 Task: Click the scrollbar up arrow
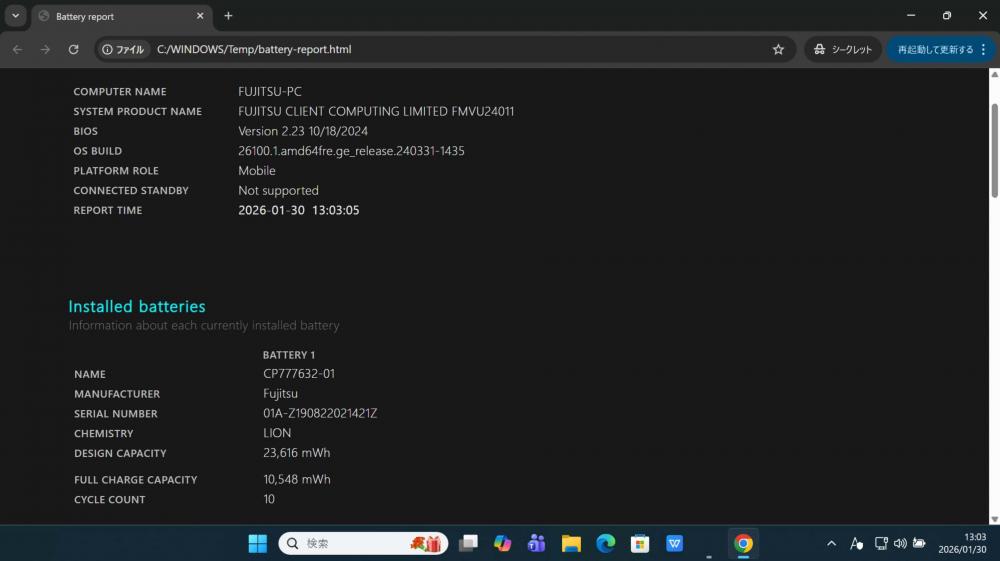tap(994, 75)
